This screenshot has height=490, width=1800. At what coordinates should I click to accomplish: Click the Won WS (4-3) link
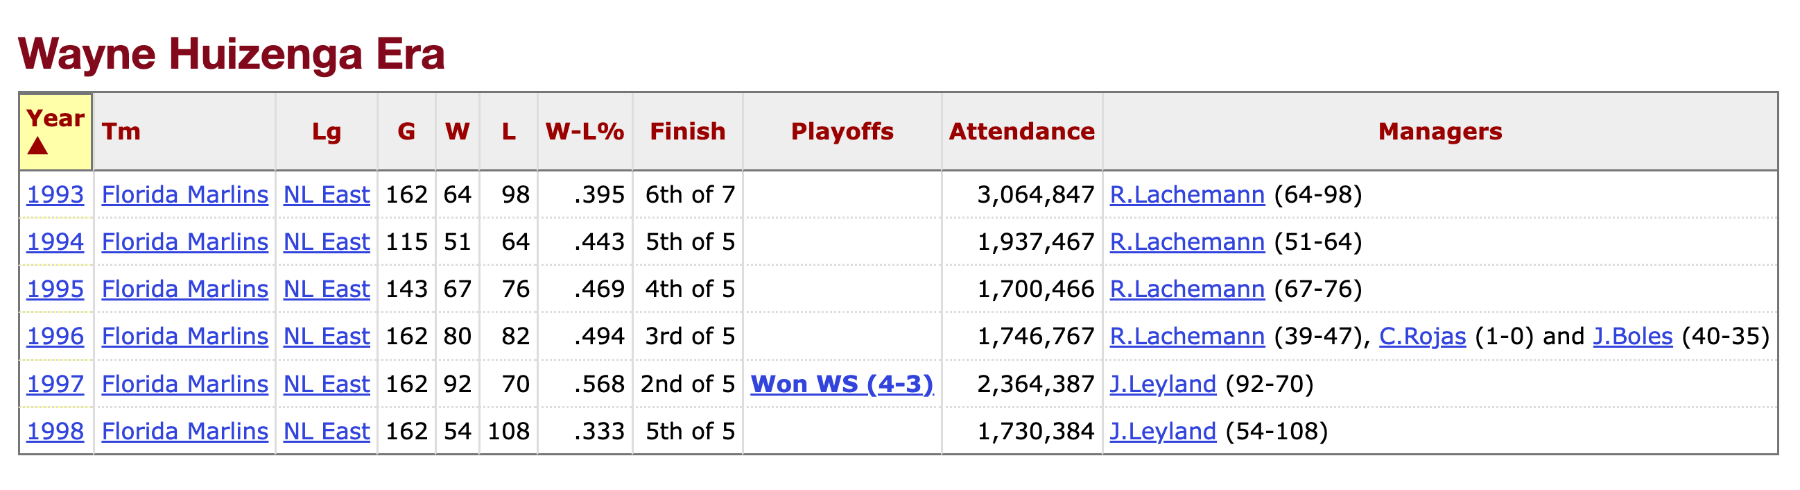(842, 384)
